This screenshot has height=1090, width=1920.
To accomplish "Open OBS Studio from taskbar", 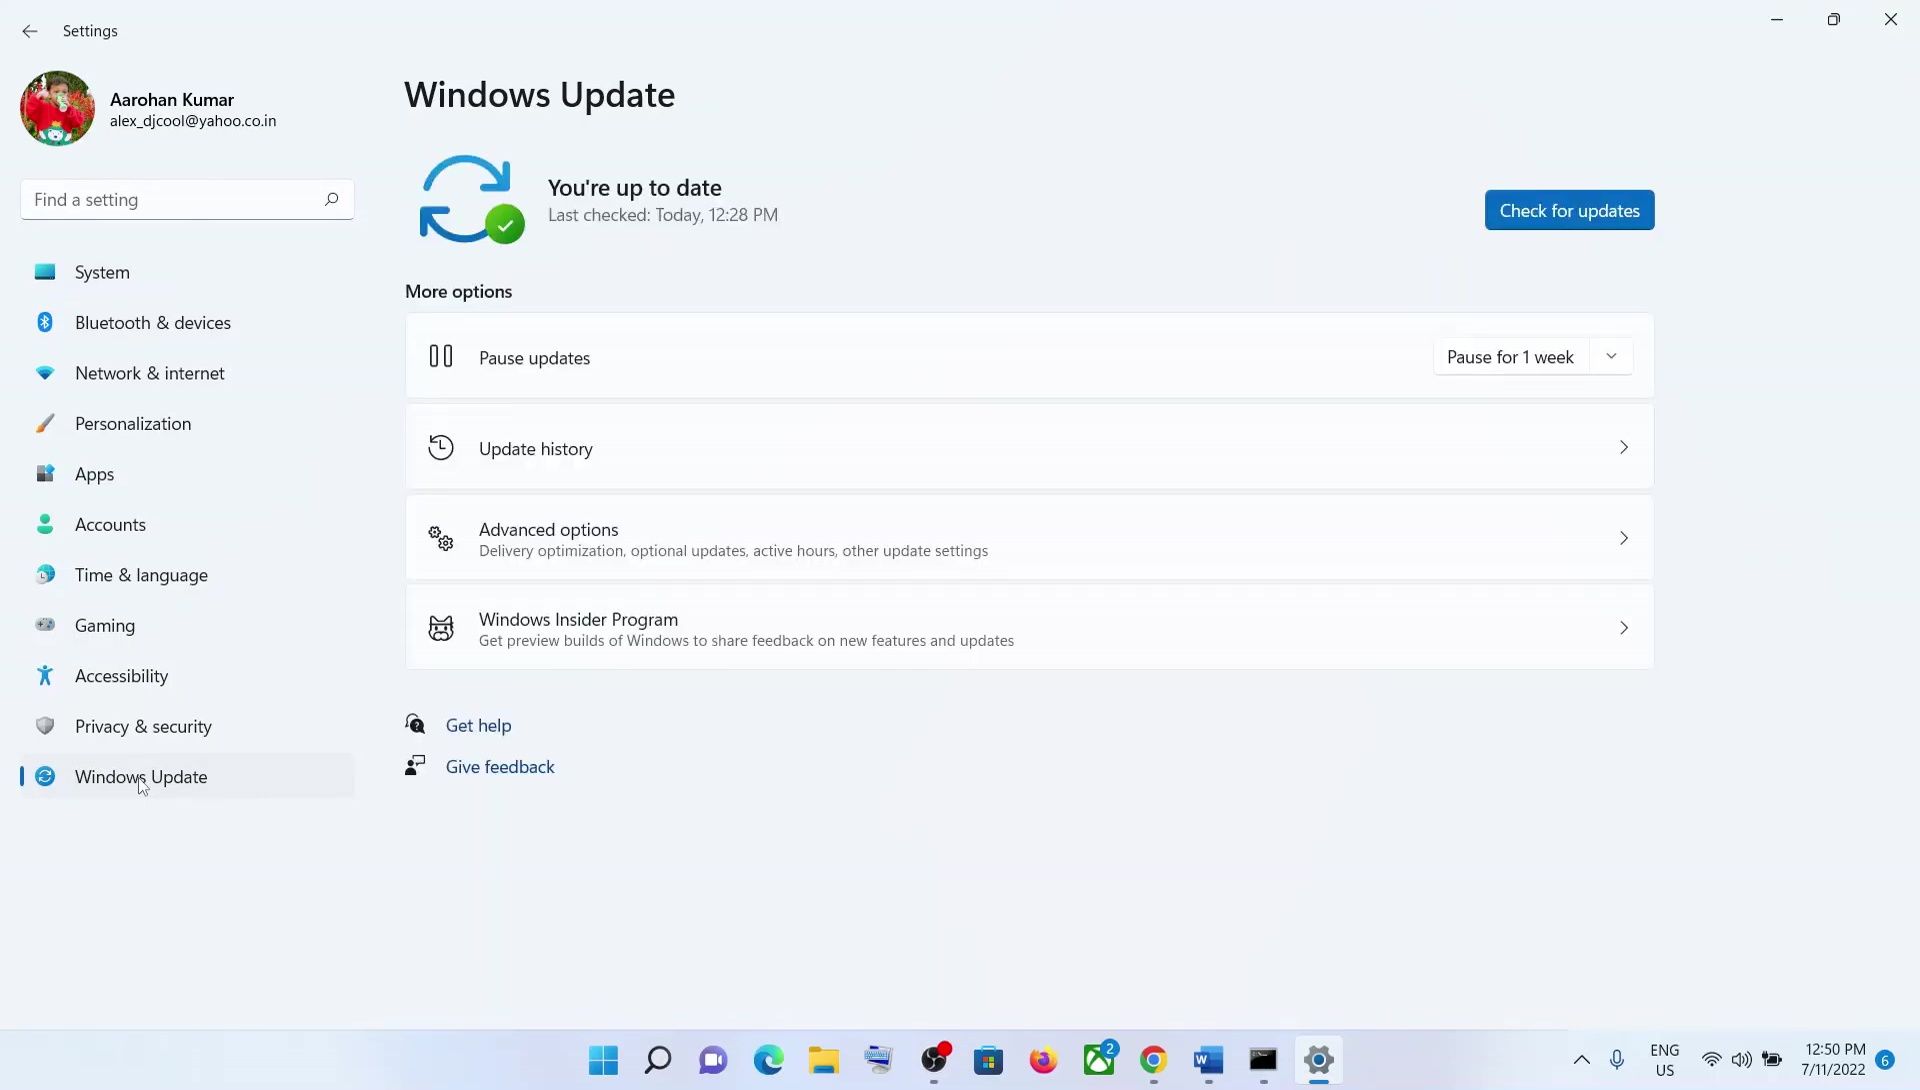I will point(934,1060).
